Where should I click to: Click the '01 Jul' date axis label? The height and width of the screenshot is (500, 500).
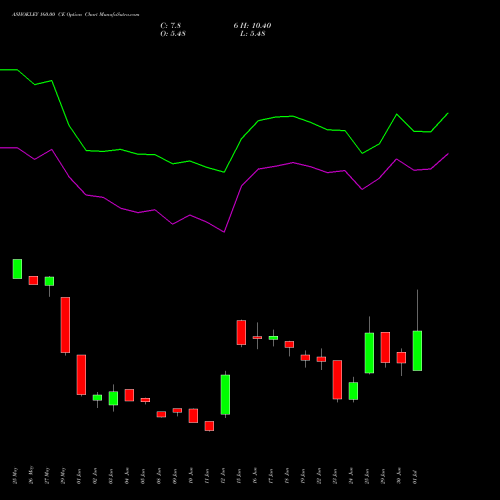coord(415,477)
